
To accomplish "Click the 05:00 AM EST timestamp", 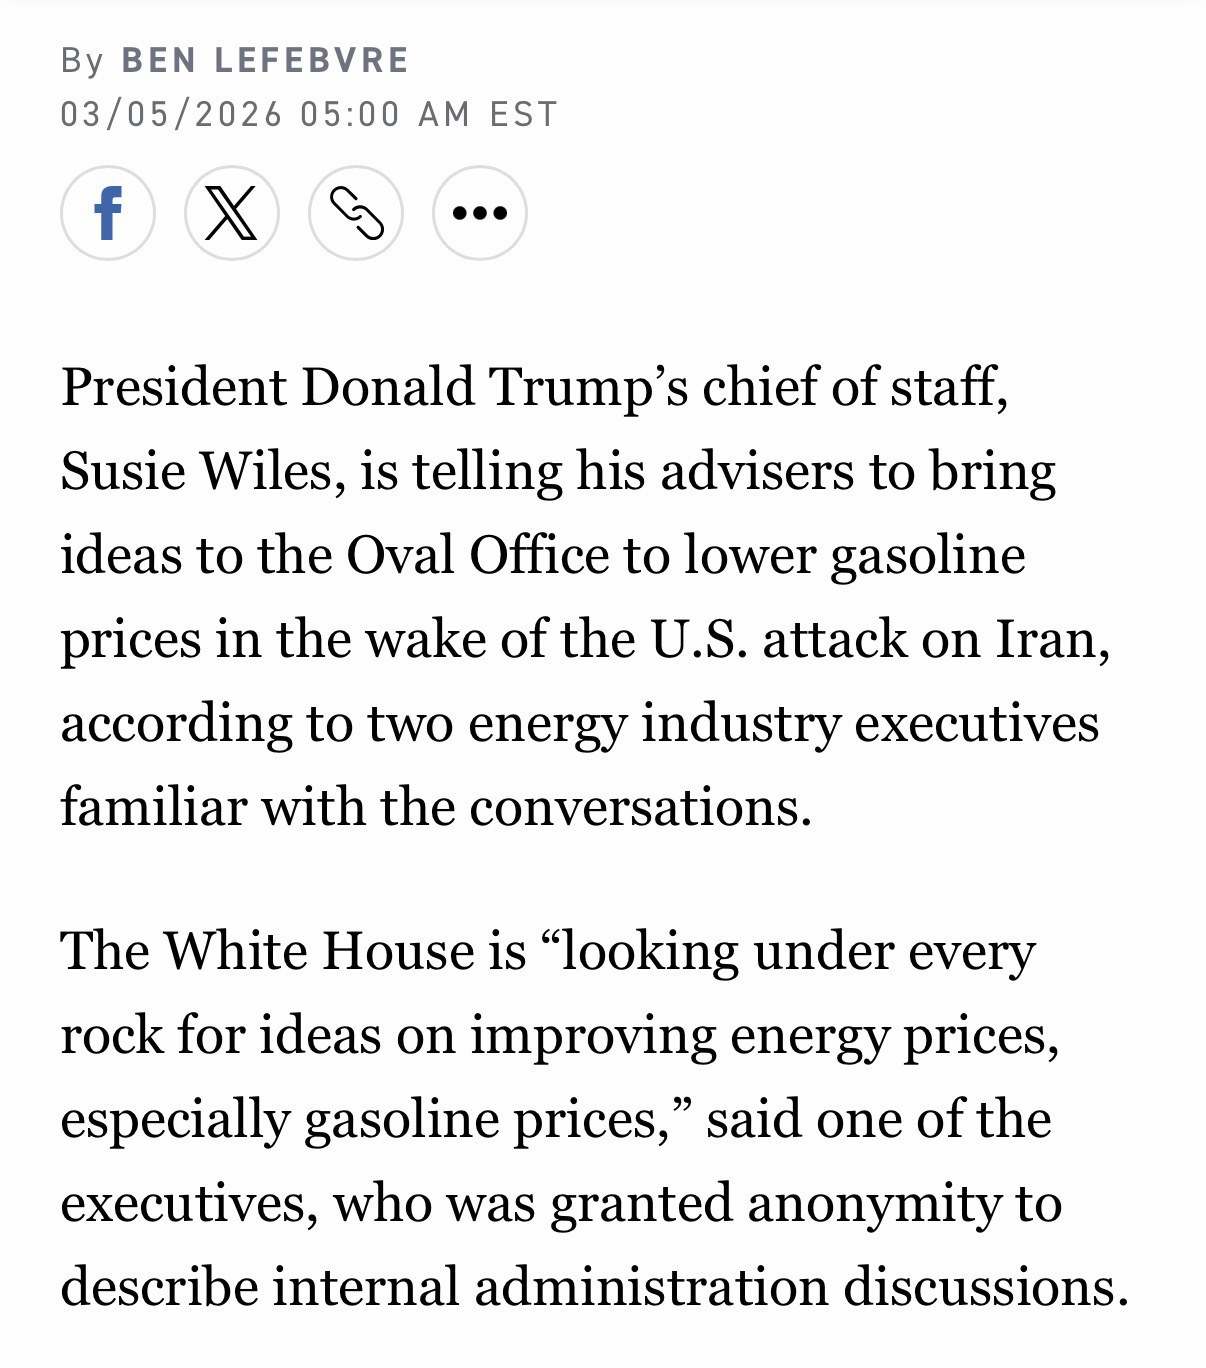I will click(428, 114).
